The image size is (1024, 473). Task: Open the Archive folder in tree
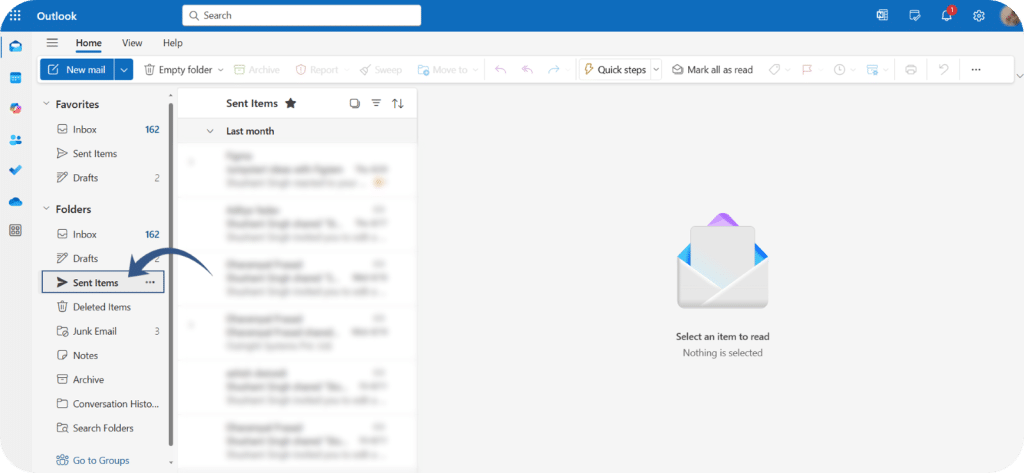(102, 380)
